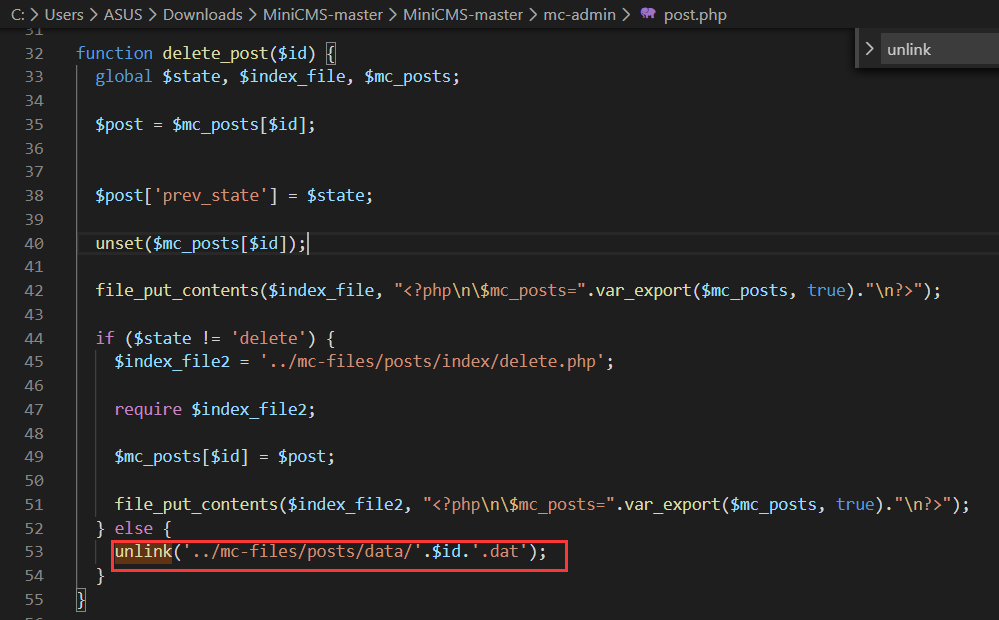
Task: Click line number 32 in the gutter
Action: (34, 54)
